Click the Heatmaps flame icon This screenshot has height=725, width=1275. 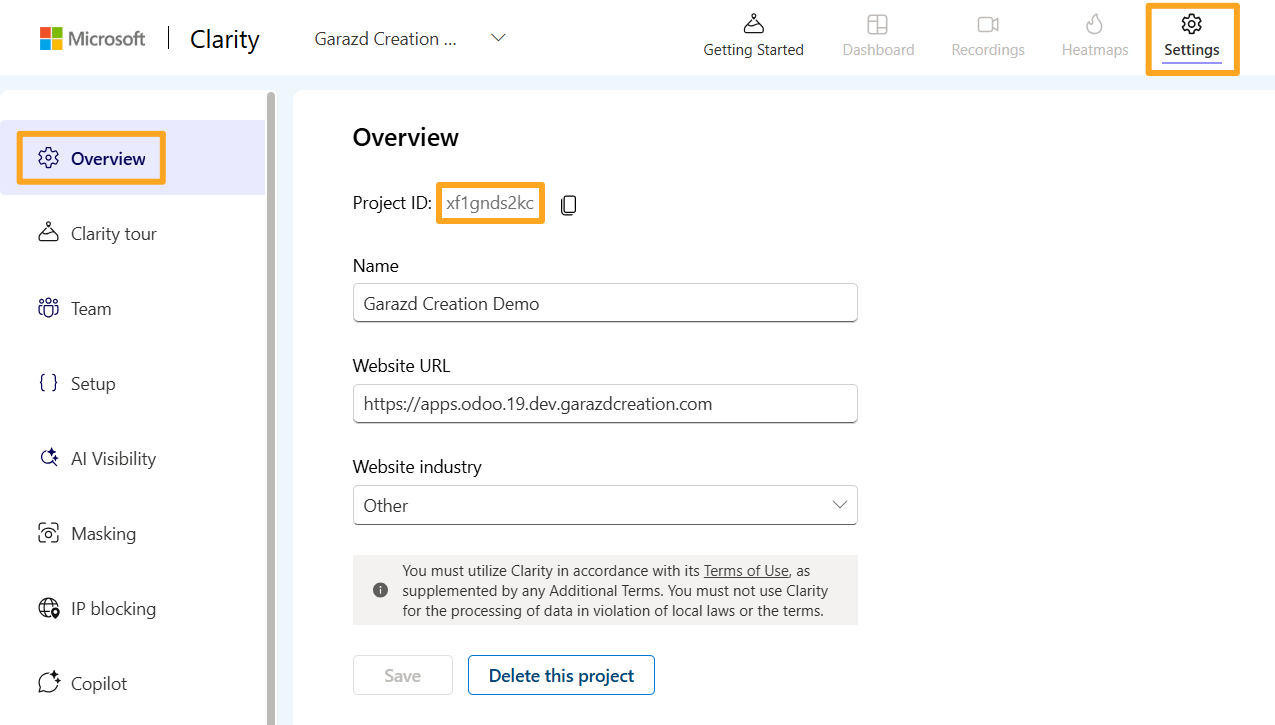pyautogui.click(x=1095, y=24)
